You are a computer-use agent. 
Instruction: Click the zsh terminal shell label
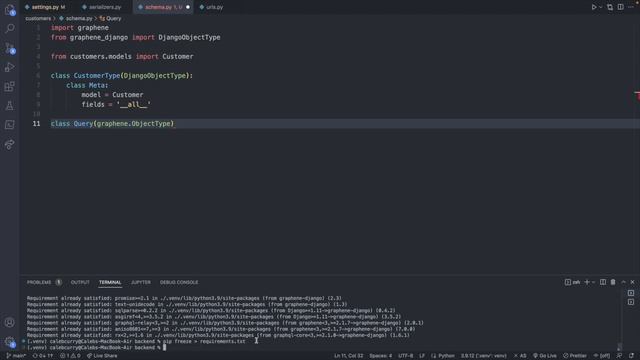572,282
